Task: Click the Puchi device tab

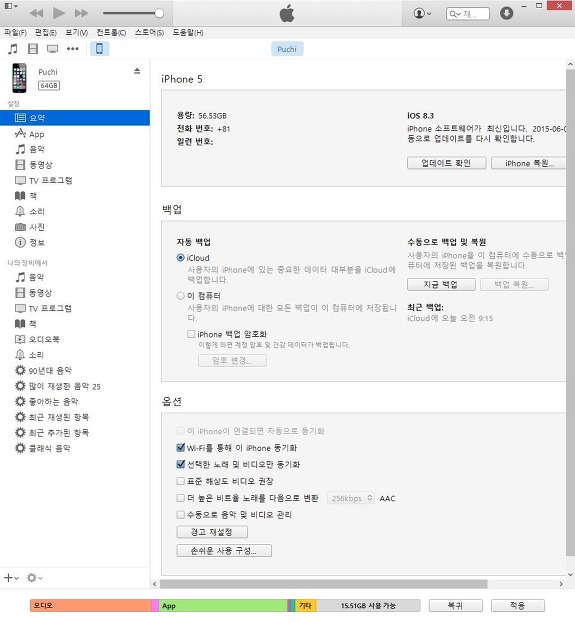Action: click(287, 49)
